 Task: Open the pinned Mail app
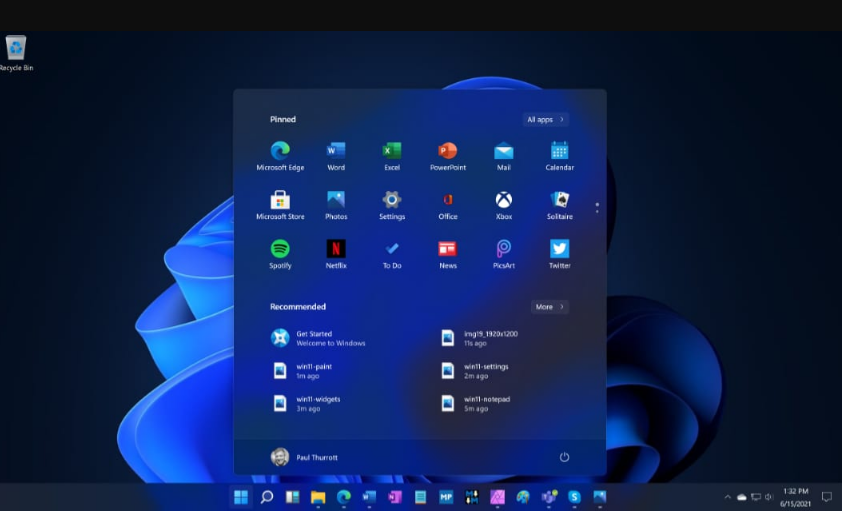click(x=503, y=156)
